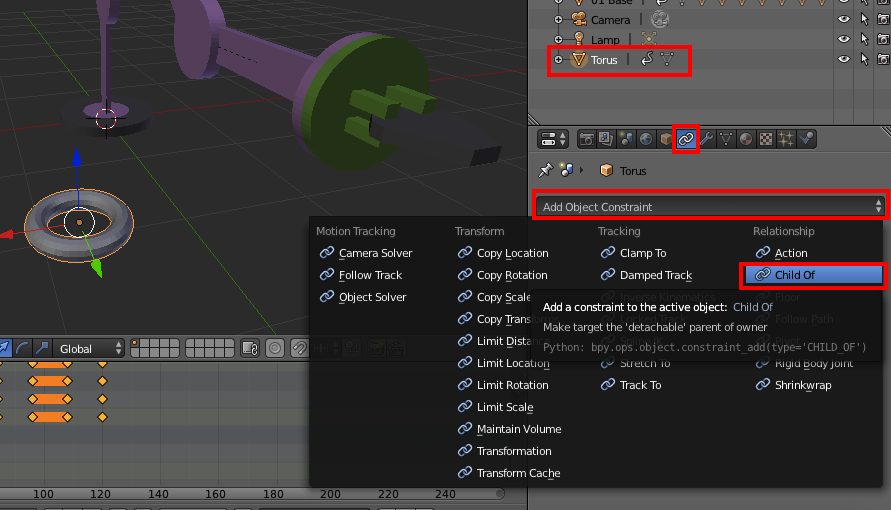
Task: Toggle renderability camera icon for Camera row
Action: 884,19
